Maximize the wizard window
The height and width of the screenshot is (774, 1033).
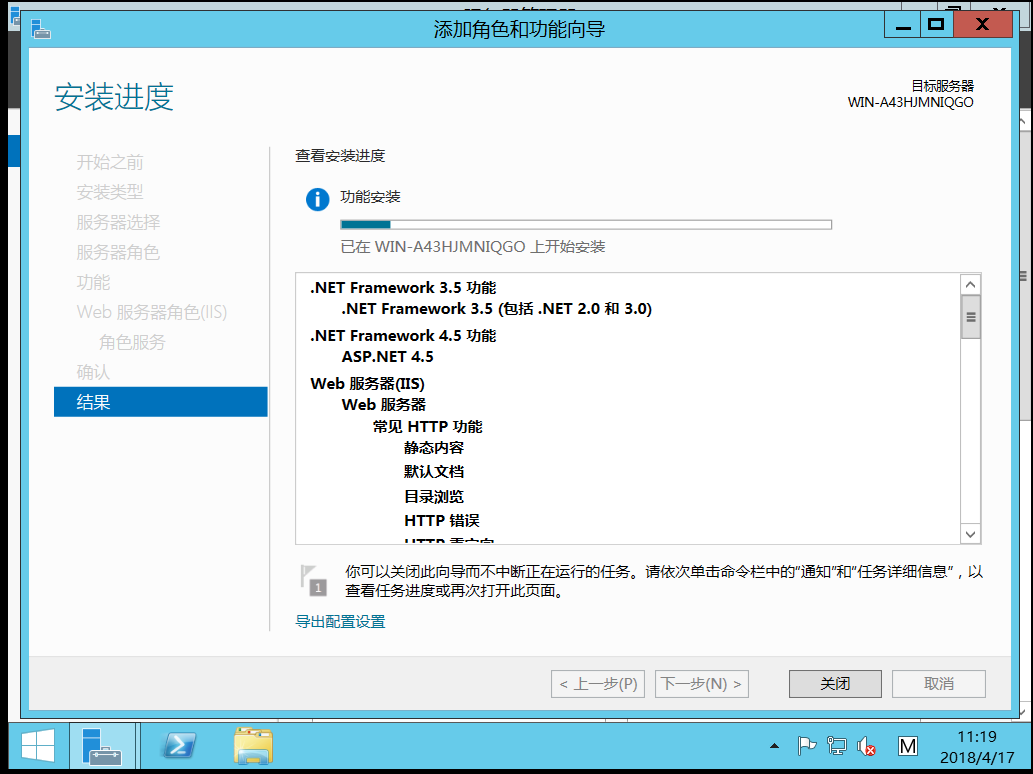point(936,25)
